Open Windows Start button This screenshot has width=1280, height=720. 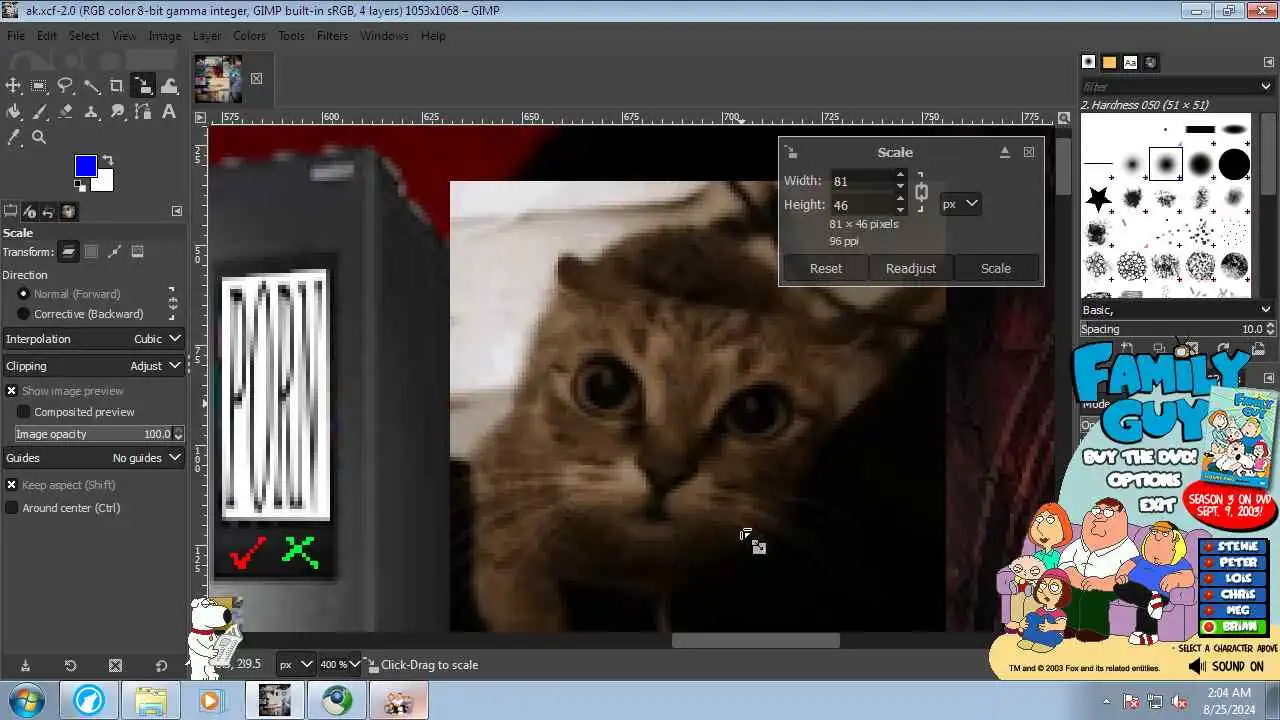coord(25,700)
